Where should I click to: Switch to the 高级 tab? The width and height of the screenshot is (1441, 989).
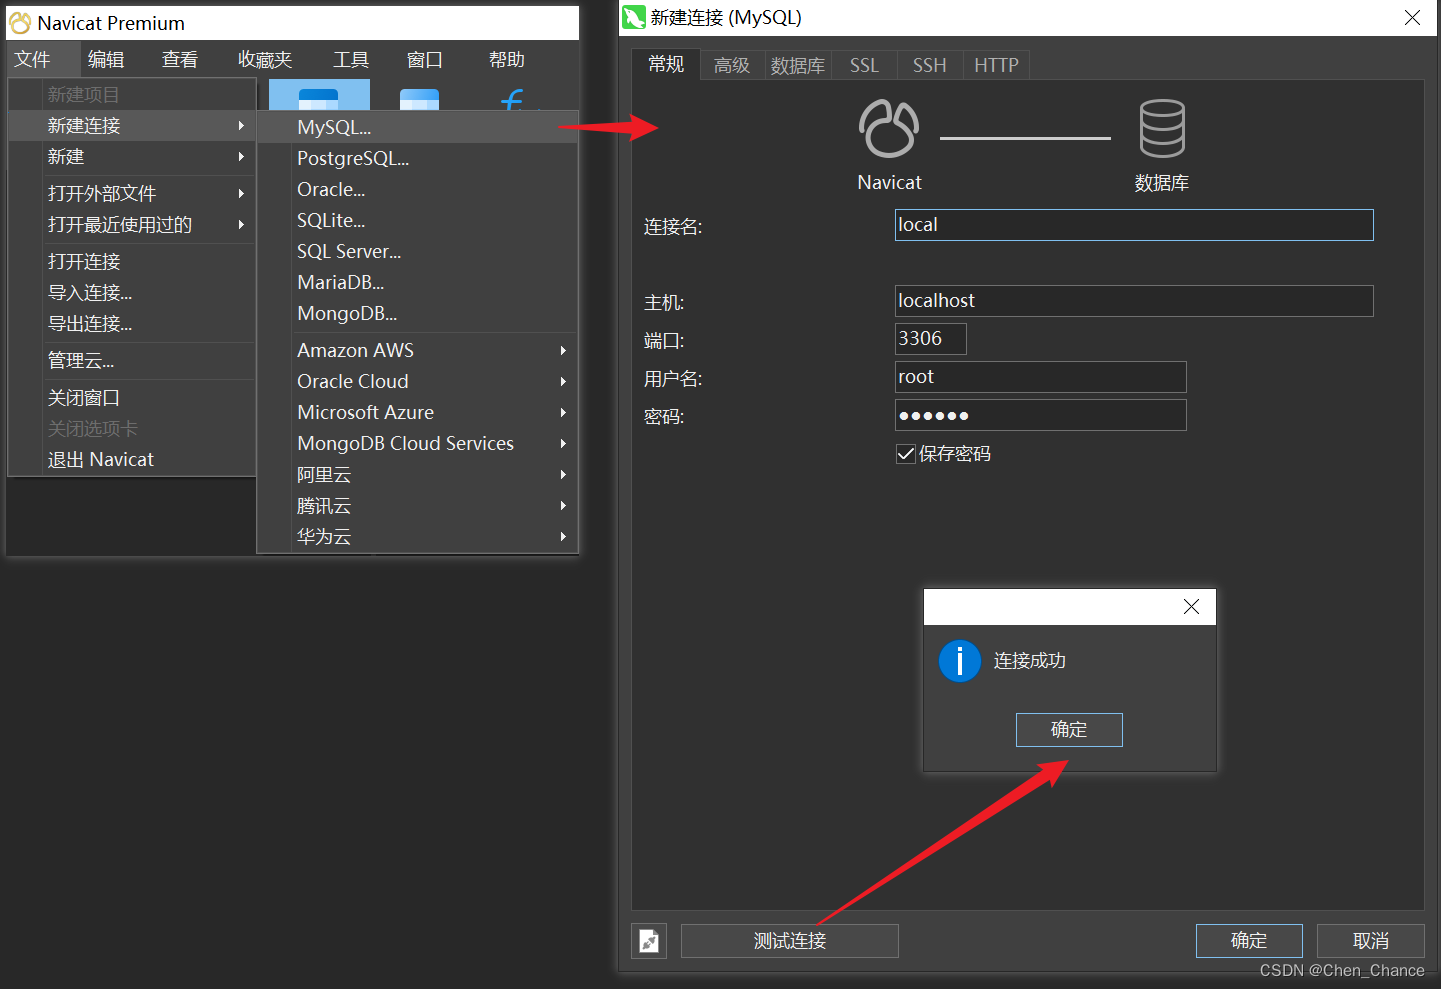tap(732, 65)
